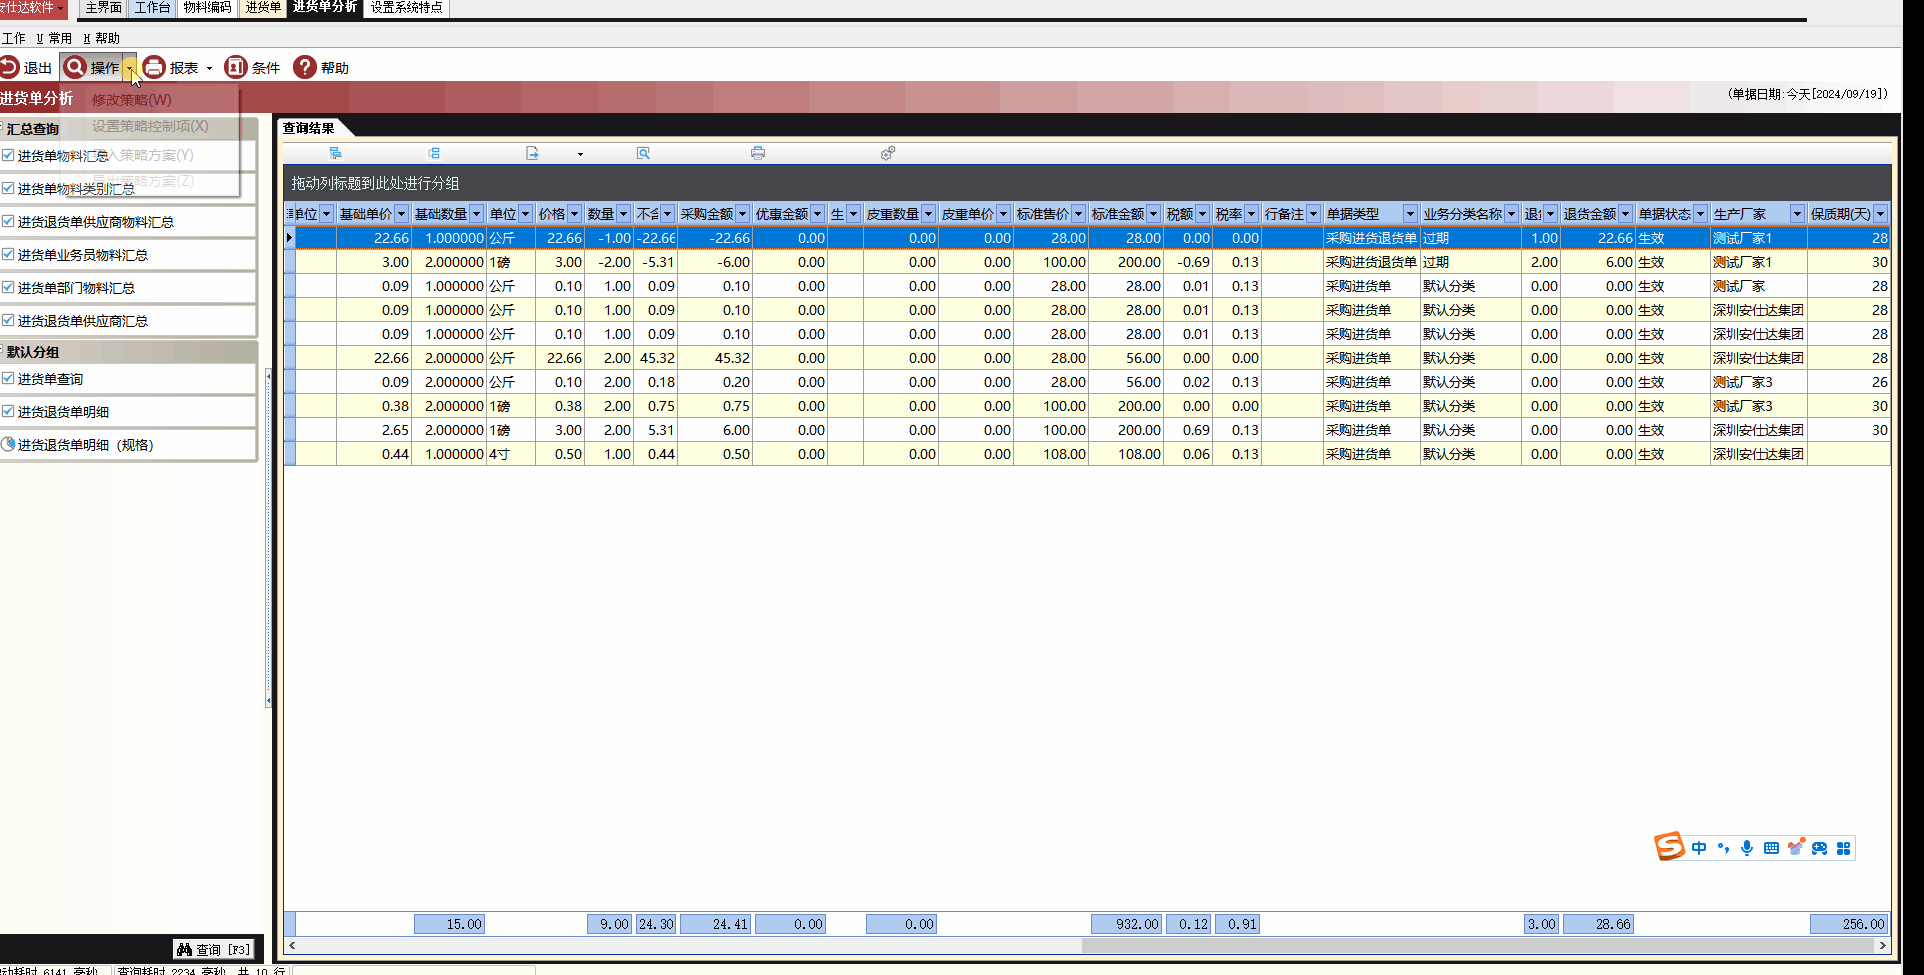Screen dimensions: 1924x975
Task: Click the 默认分组 group header
Action: point(129,352)
